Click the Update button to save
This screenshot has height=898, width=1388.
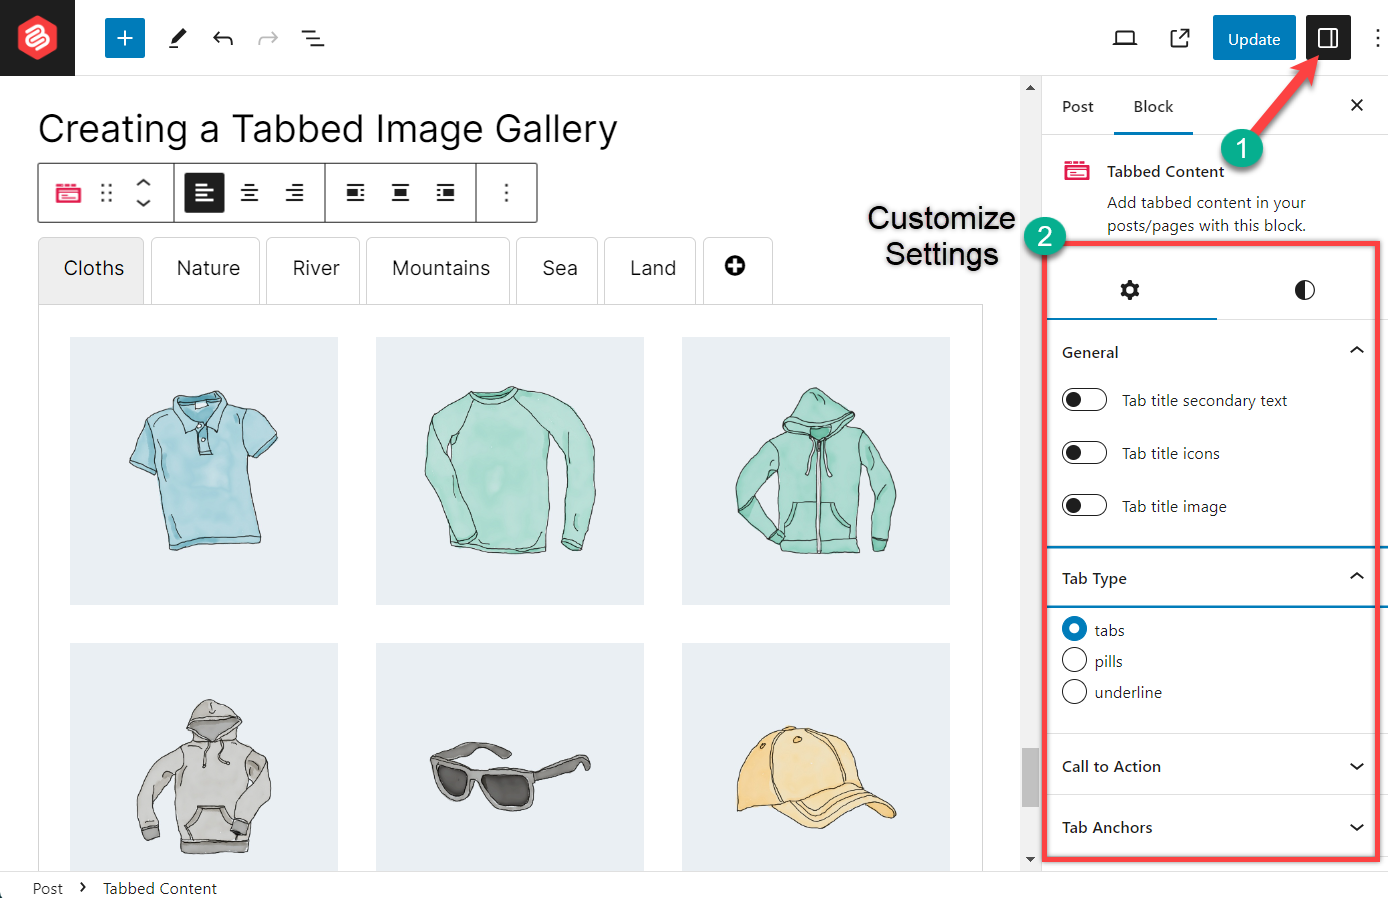point(1254,37)
